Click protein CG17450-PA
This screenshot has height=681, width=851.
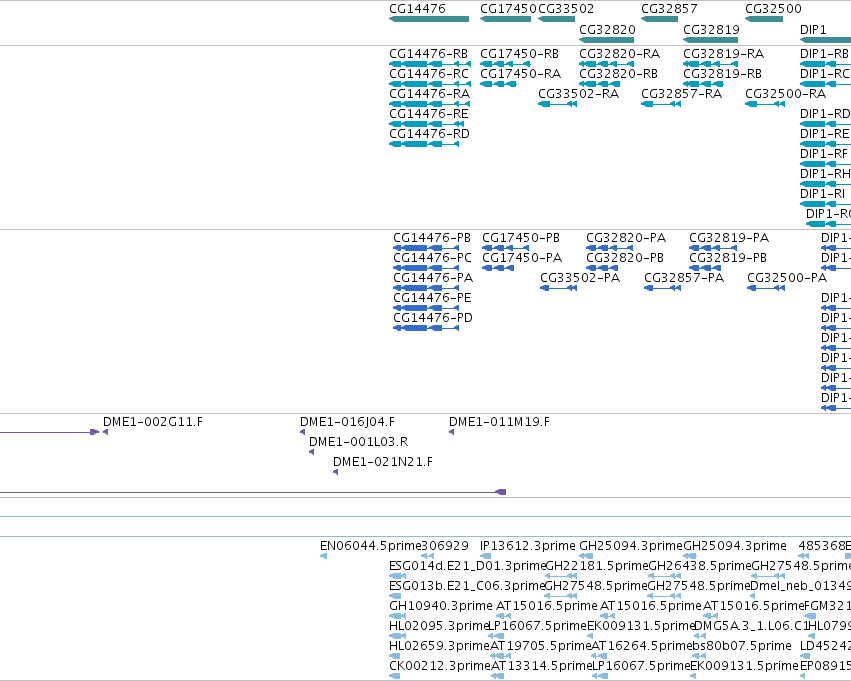click(498, 268)
